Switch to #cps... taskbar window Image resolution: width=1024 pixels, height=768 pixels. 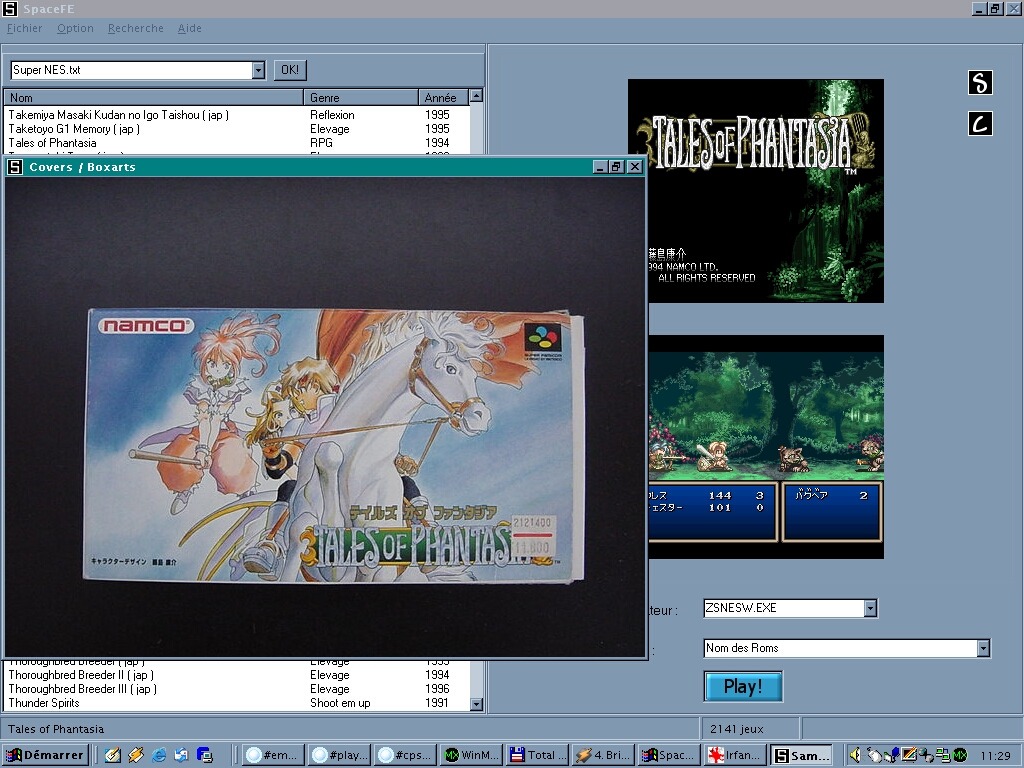coord(406,755)
